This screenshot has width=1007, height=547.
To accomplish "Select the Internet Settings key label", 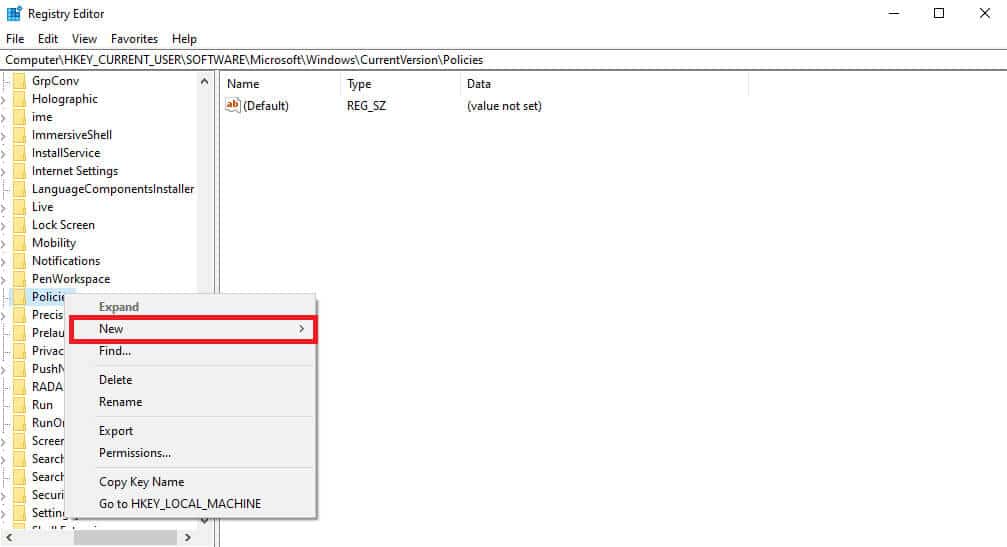I will (x=75, y=171).
